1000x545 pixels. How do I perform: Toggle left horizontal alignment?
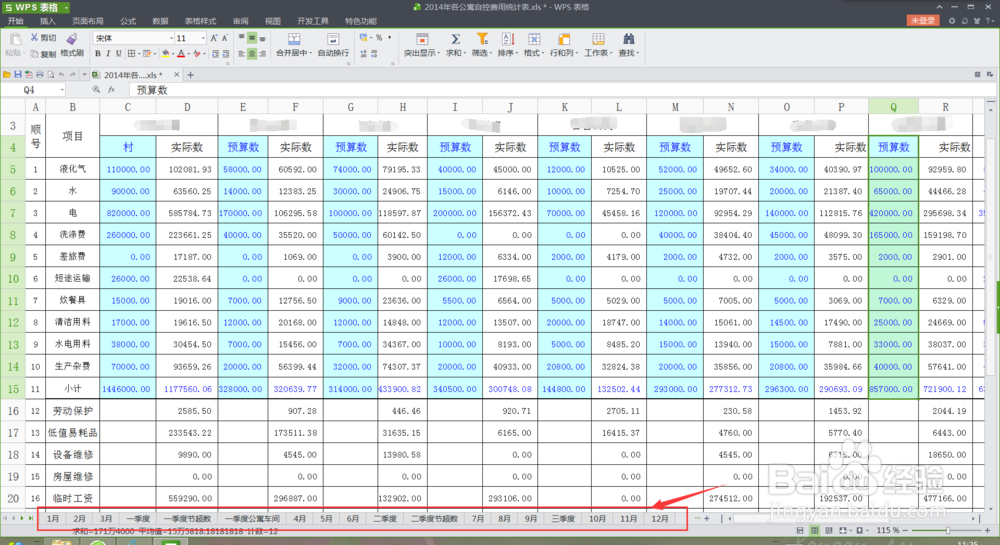pos(241,54)
